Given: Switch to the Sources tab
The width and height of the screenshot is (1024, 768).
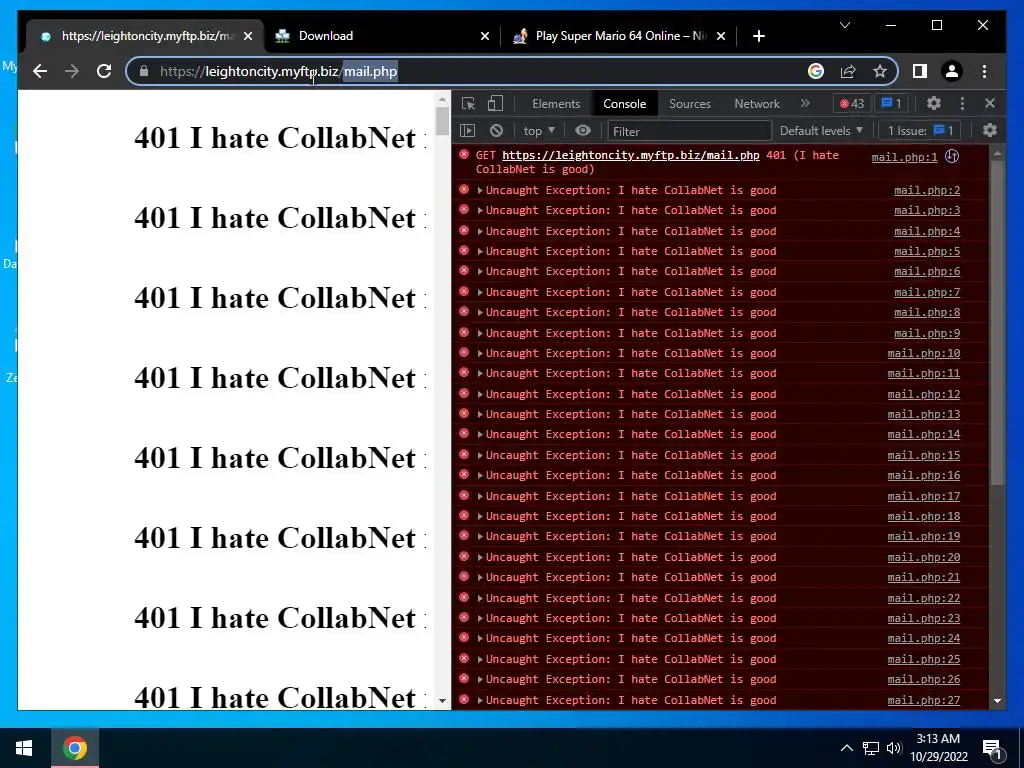Looking at the screenshot, I should pos(690,103).
